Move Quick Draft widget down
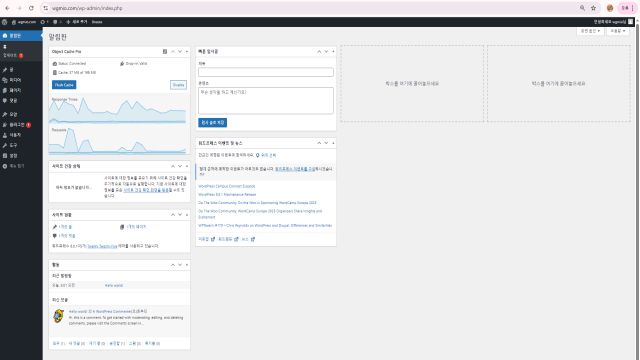 click(326, 52)
